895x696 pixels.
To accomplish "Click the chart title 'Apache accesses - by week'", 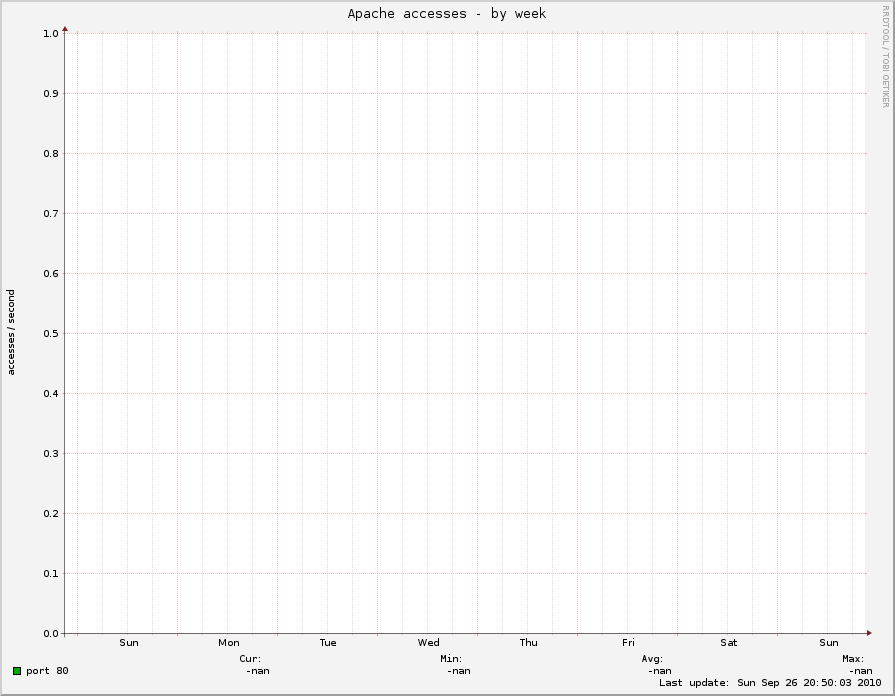I will point(447,14).
